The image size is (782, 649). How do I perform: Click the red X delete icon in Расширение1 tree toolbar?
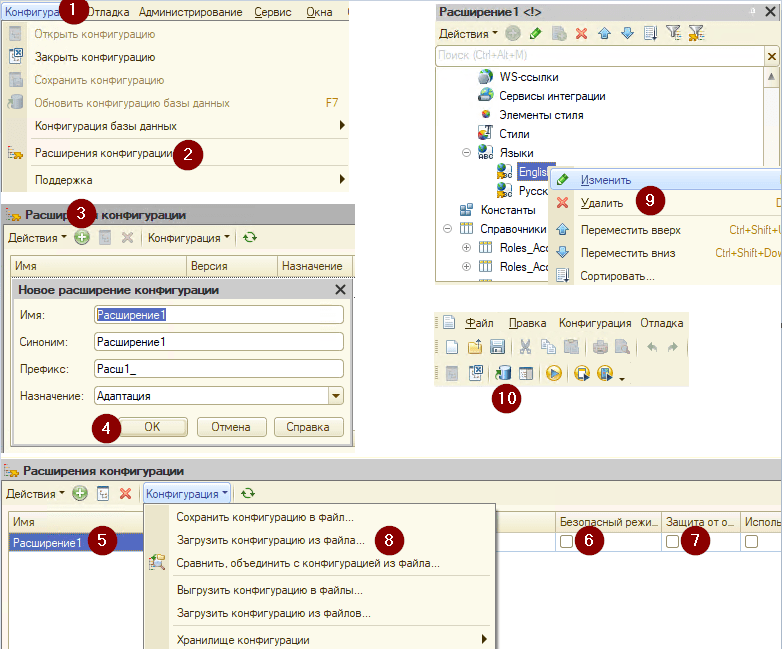[x=582, y=33]
